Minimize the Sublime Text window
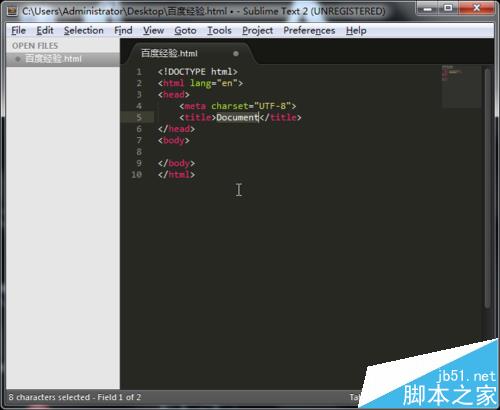500x410 pixels. click(x=428, y=8)
